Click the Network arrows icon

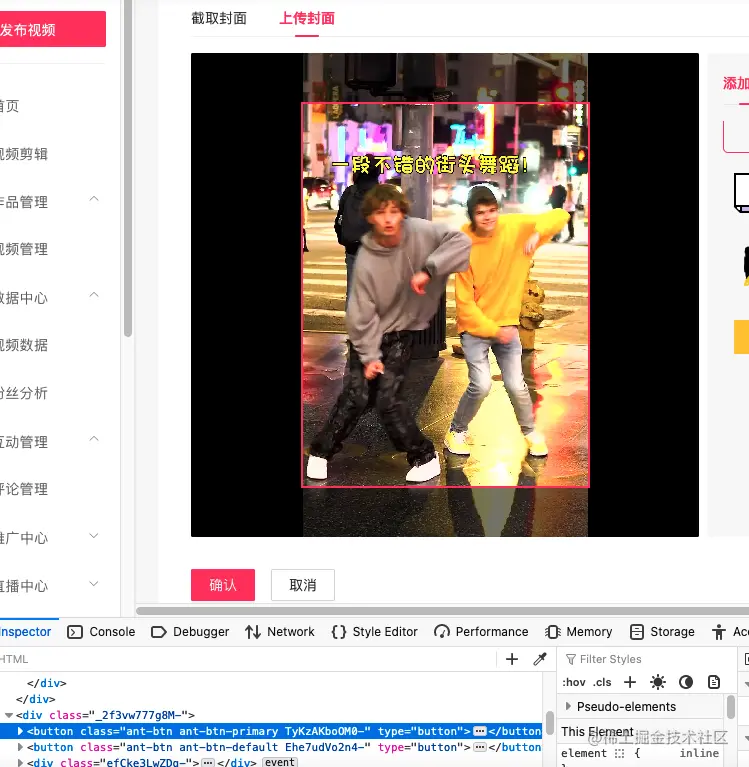253,632
